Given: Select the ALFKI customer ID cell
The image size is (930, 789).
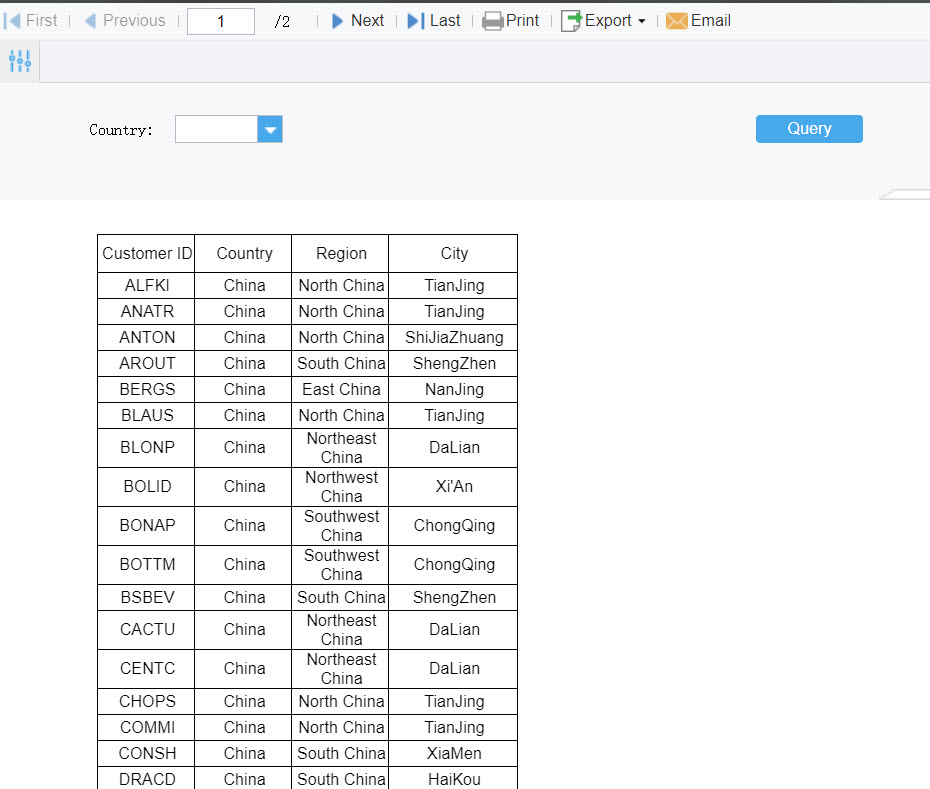Looking at the screenshot, I should coord(146,285).
